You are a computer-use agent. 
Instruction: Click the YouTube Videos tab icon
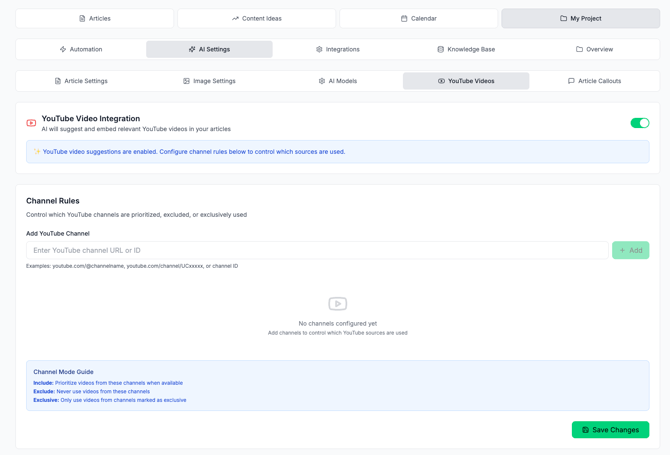click(441, 81)
